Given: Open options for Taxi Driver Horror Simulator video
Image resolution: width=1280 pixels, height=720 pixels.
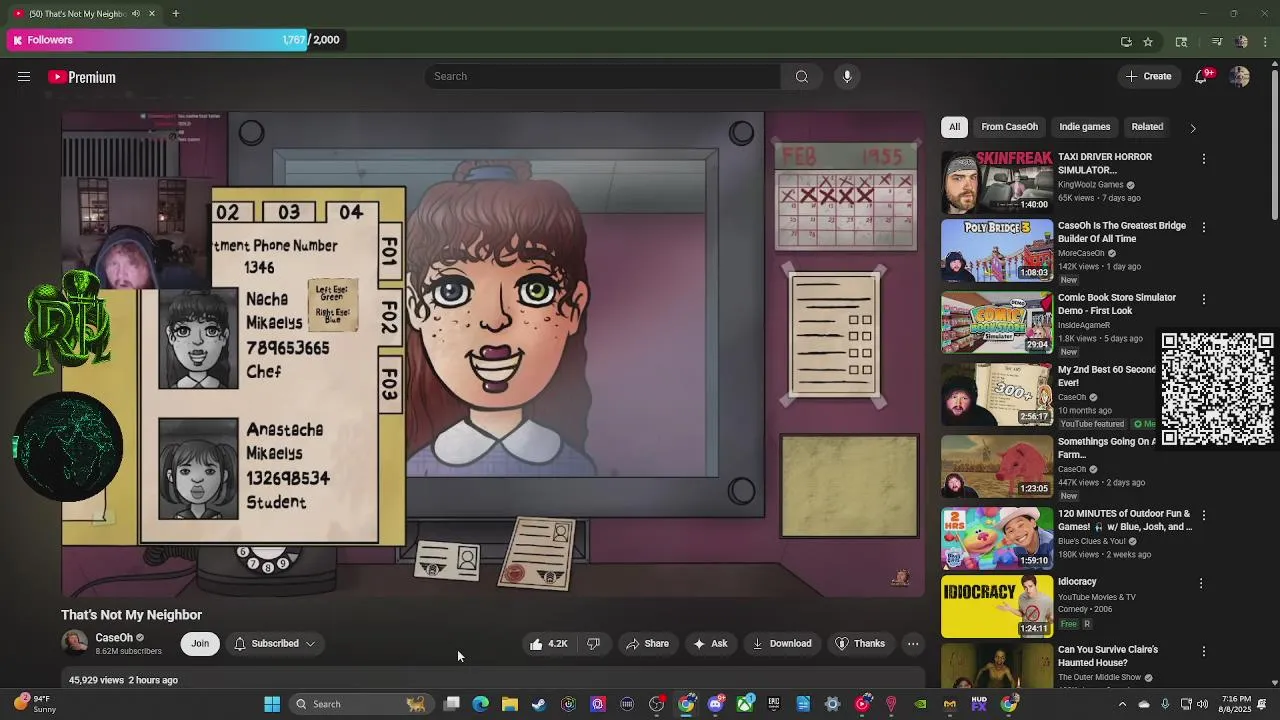Looking at the screenshot, I should (x=1204, y=159).
